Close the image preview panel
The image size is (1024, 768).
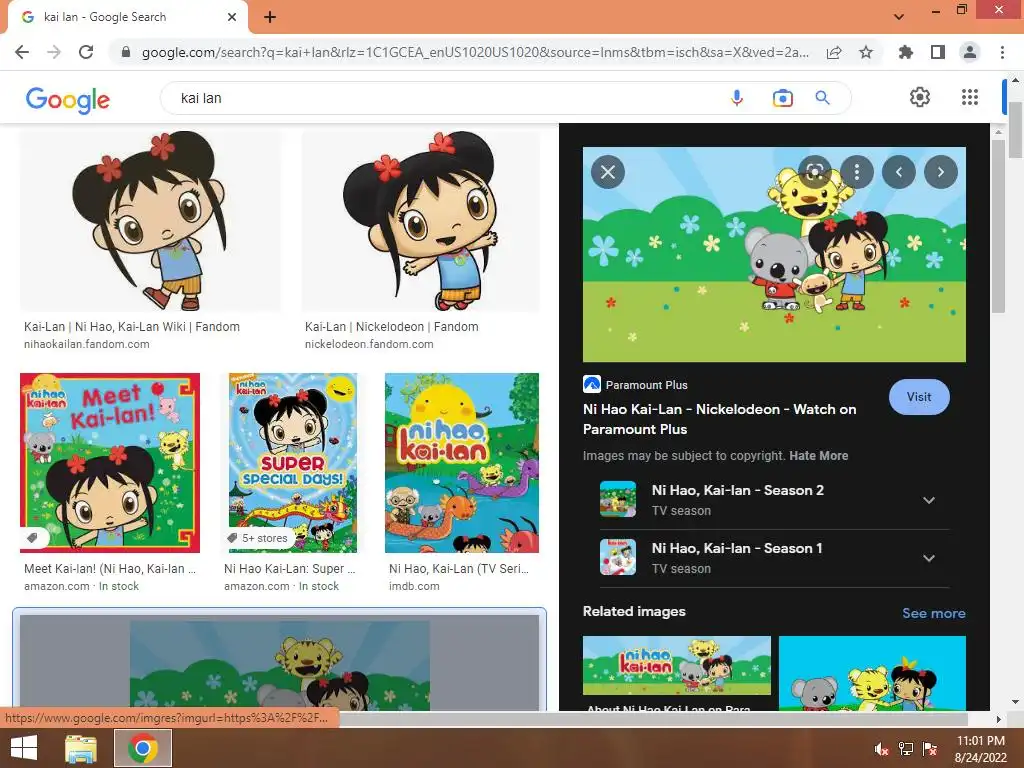(608, 172)
